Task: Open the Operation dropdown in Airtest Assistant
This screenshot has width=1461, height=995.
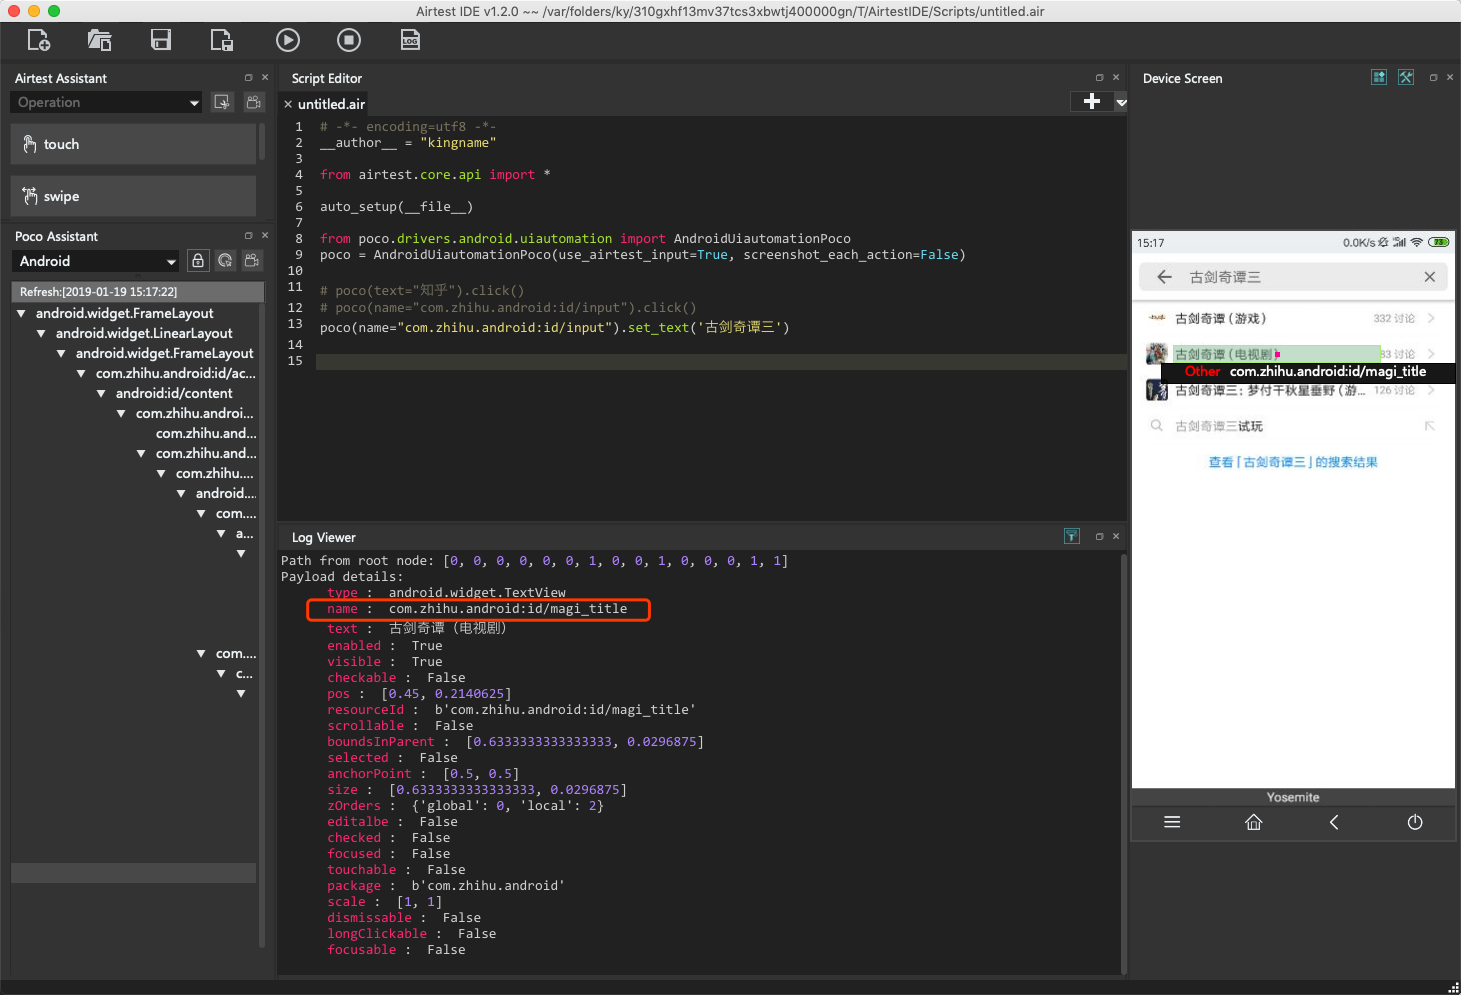Action: [x=107, y=102]
